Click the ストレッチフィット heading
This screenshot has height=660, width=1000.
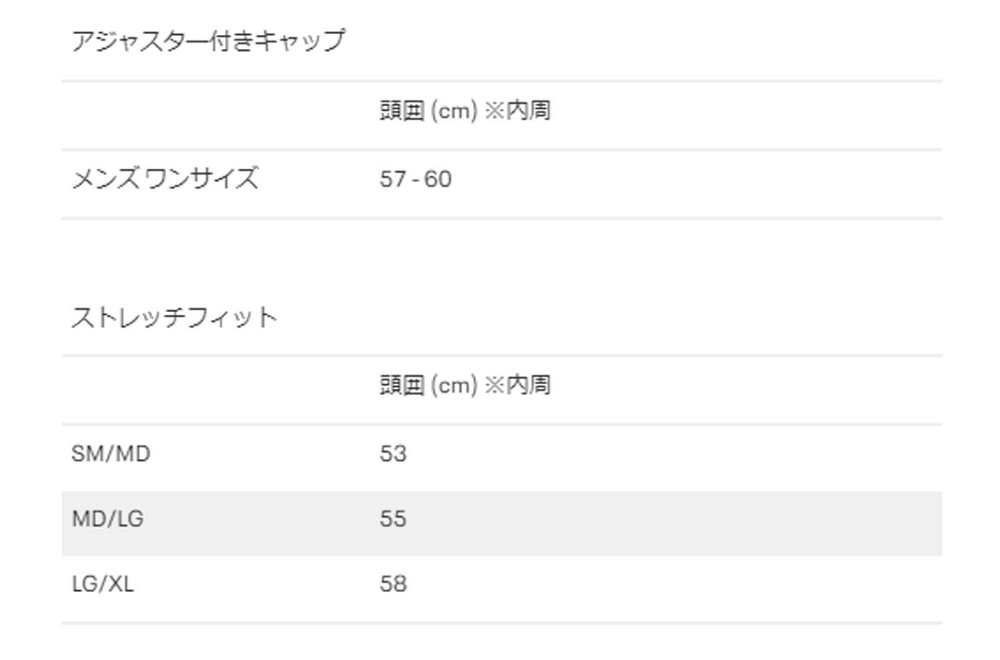pos(174,317)
